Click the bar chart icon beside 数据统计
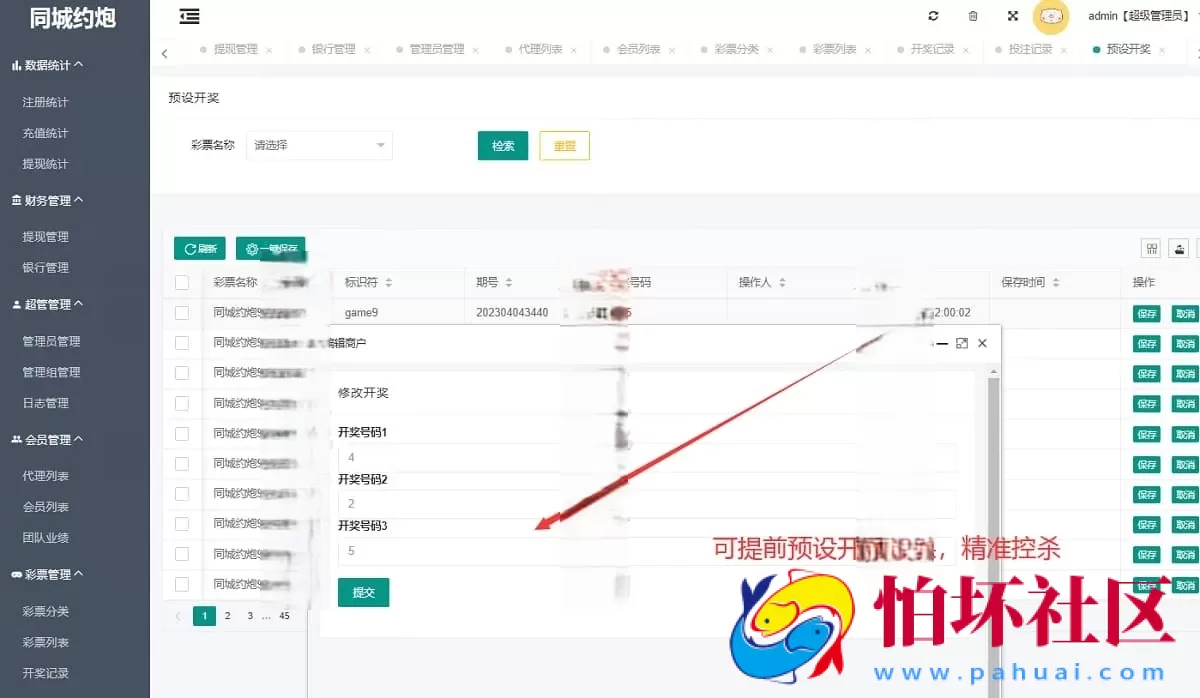1200x698 pixels. (14, 67)
